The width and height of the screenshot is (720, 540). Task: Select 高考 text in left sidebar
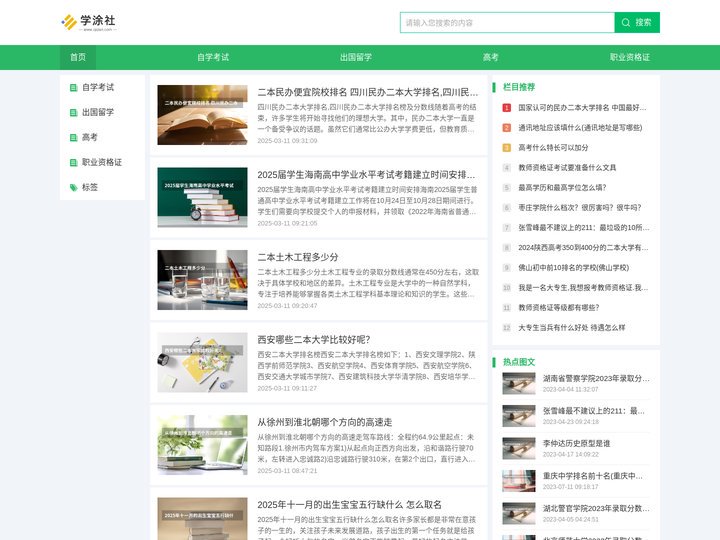pos(90,137)
